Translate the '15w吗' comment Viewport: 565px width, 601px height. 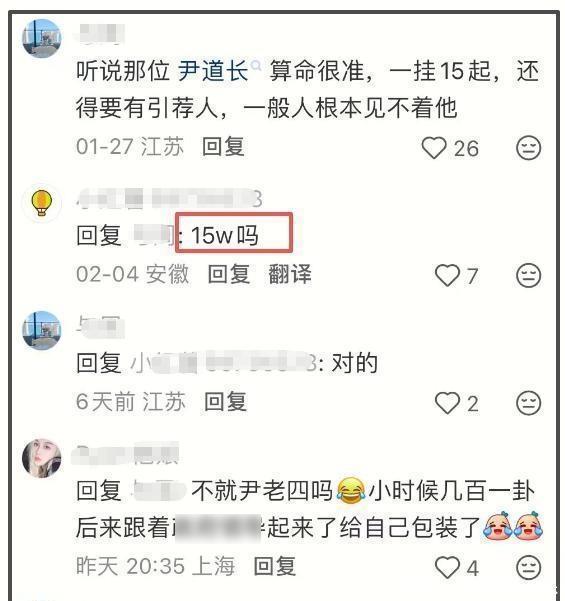click(290, 274)
